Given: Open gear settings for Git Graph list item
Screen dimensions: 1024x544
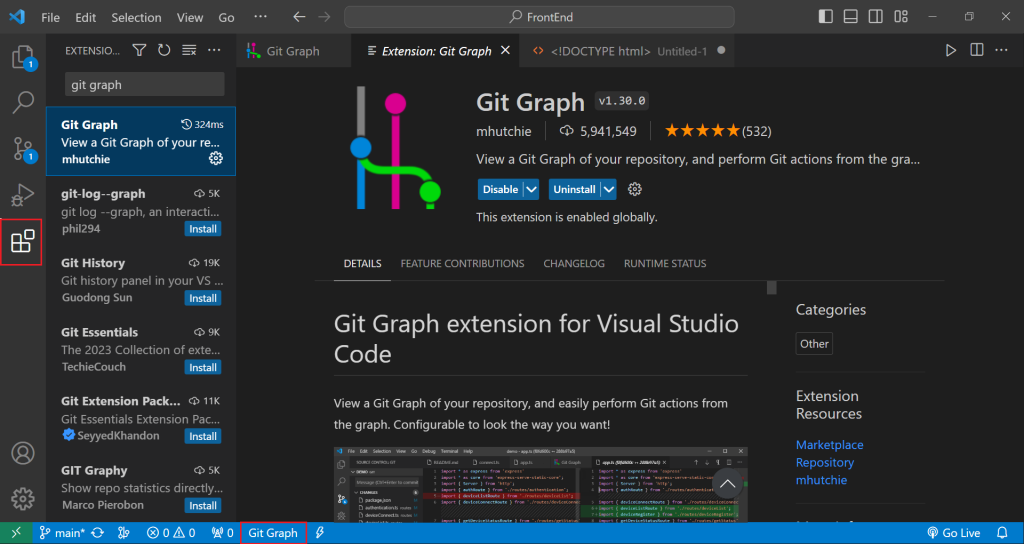Looking at the screenshot, I should tap(216, 158).
